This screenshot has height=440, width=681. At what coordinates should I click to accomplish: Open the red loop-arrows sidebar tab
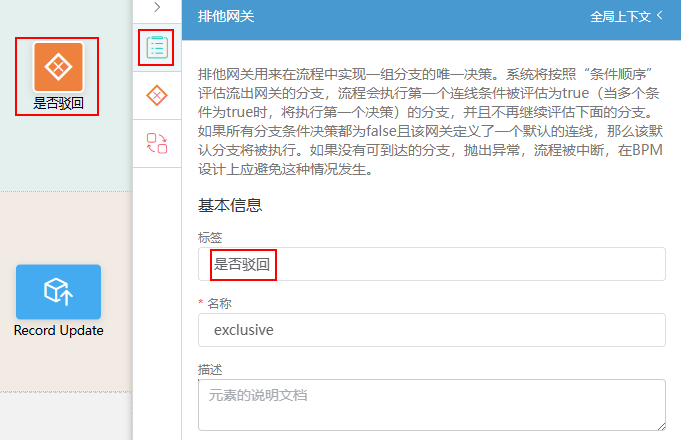pyautogui.click(x=157, y=143)
